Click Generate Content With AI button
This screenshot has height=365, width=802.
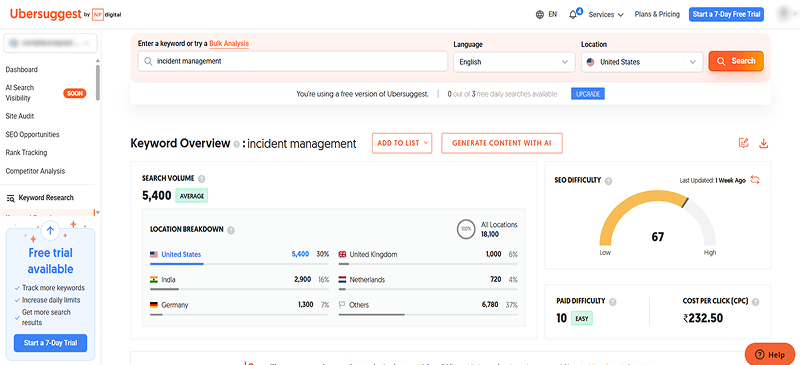point(502,143)
